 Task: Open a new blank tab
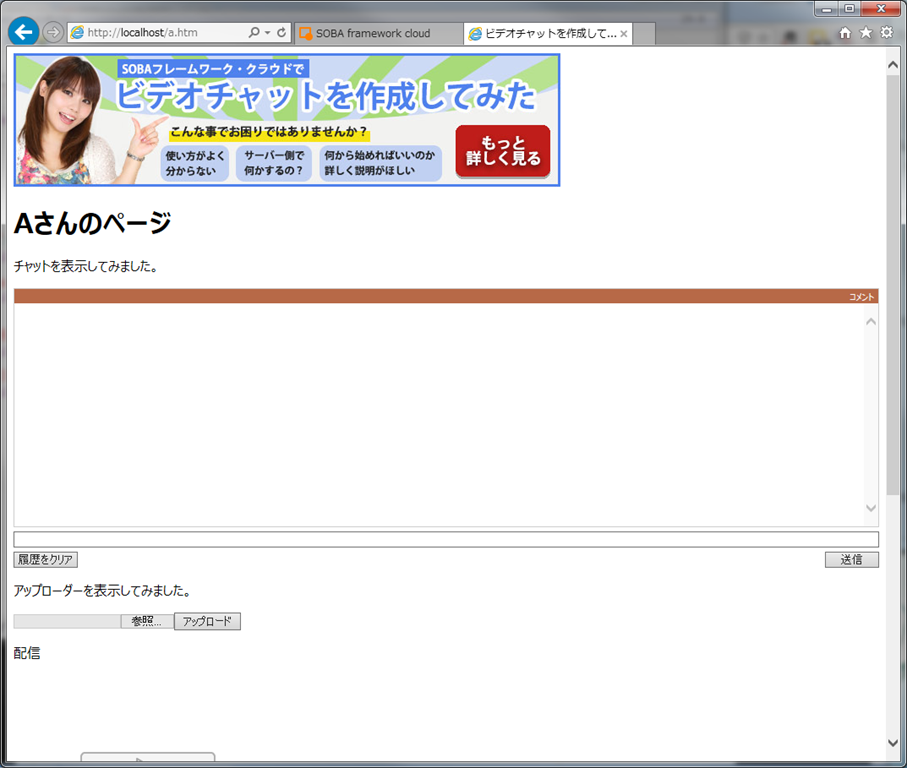644,34
